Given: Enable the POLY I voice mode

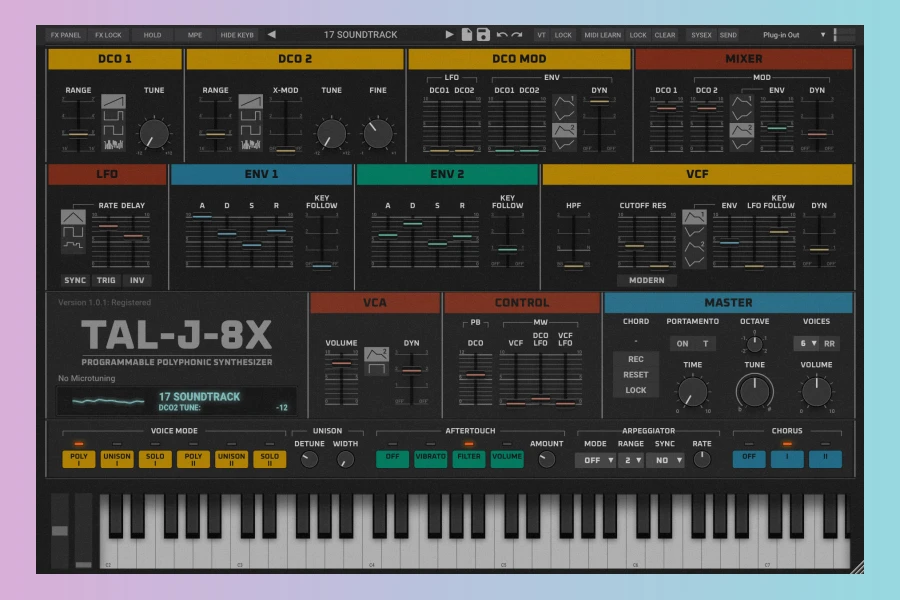Looking at the screenshot, I should [78, 459].
